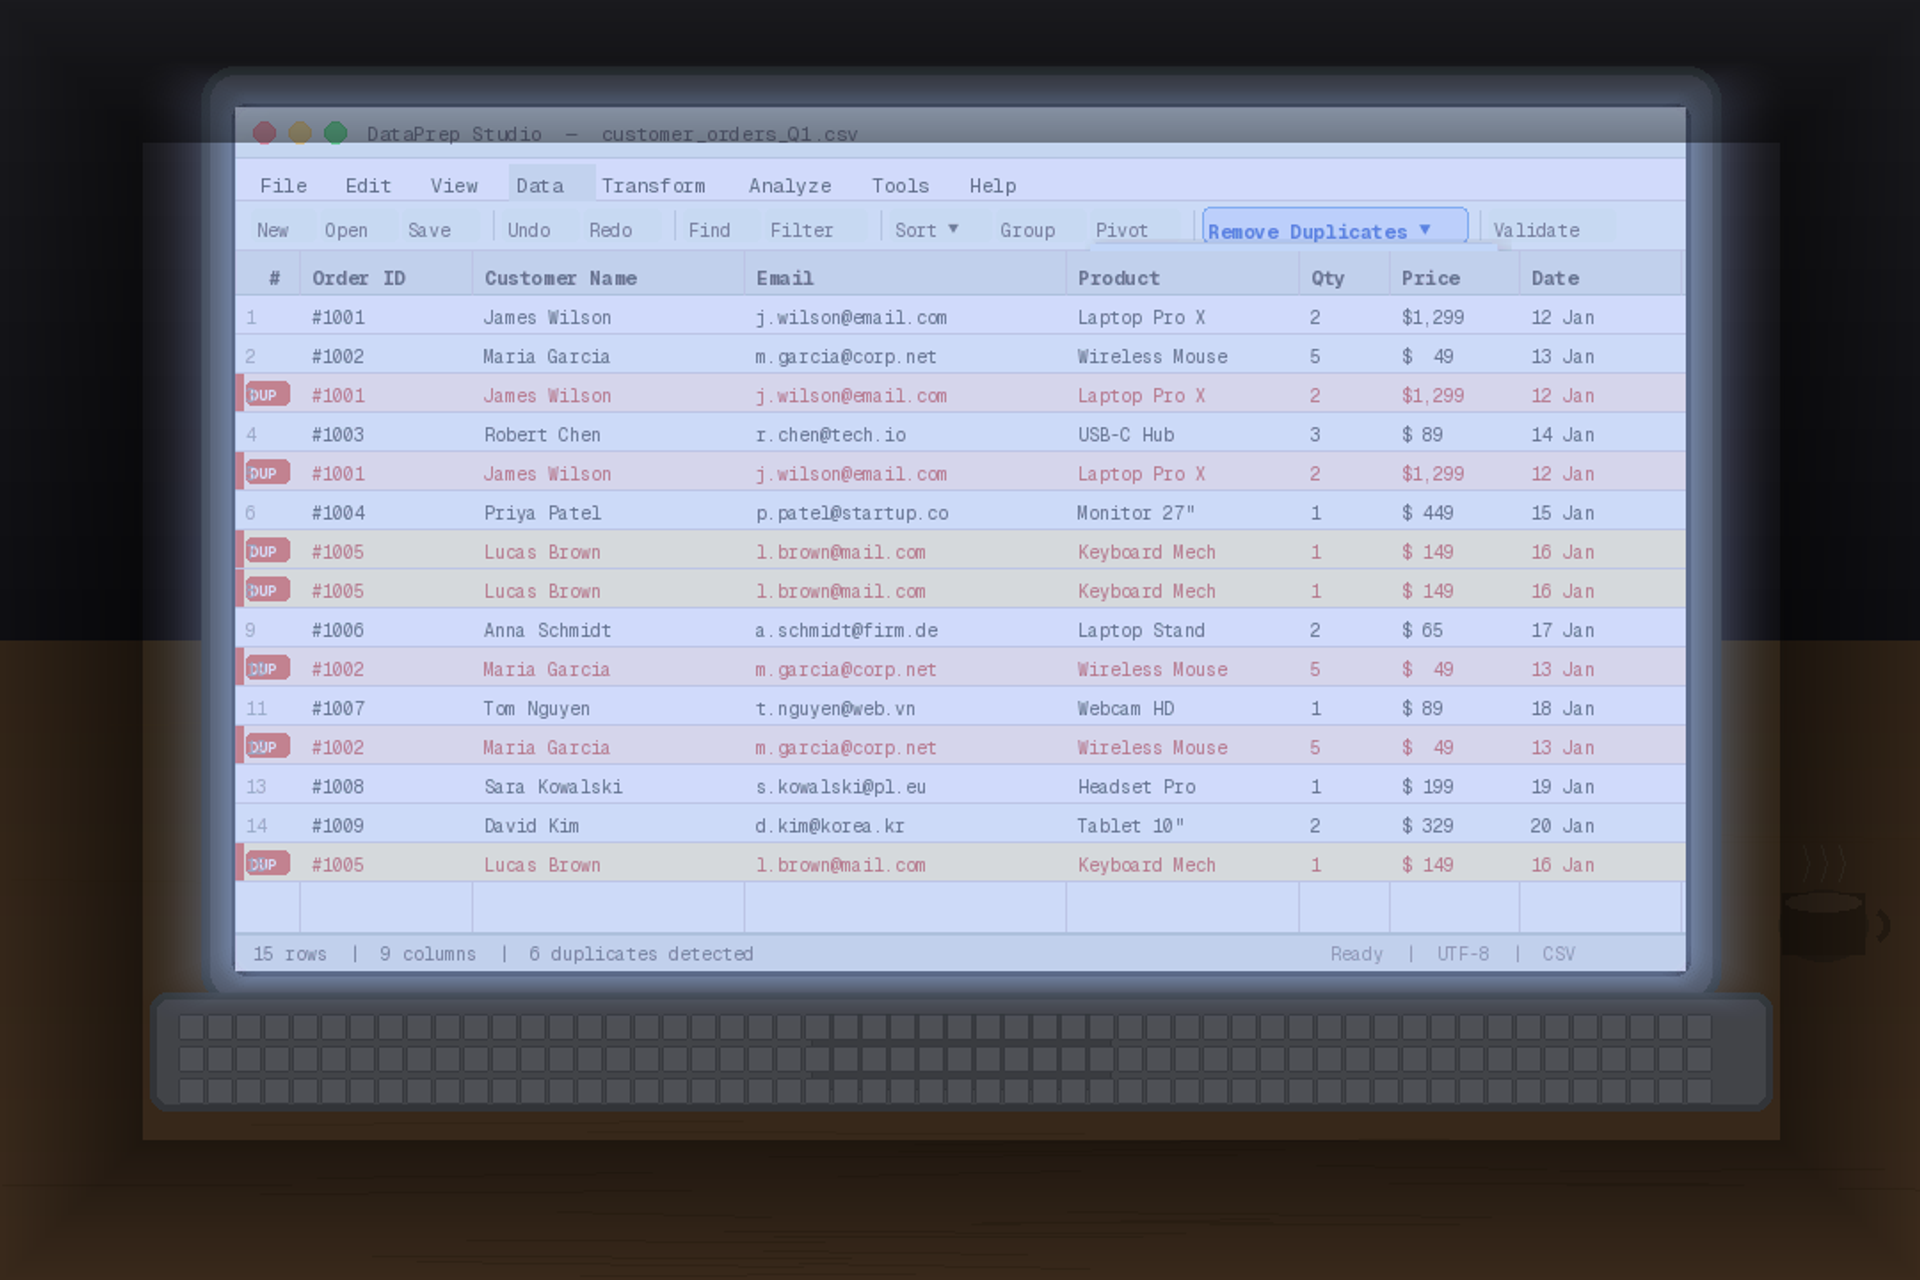The width and height of the screenshot is (1920, 1280).
Task: Click the Validate toolbar button
Action: coord(1536,230)
